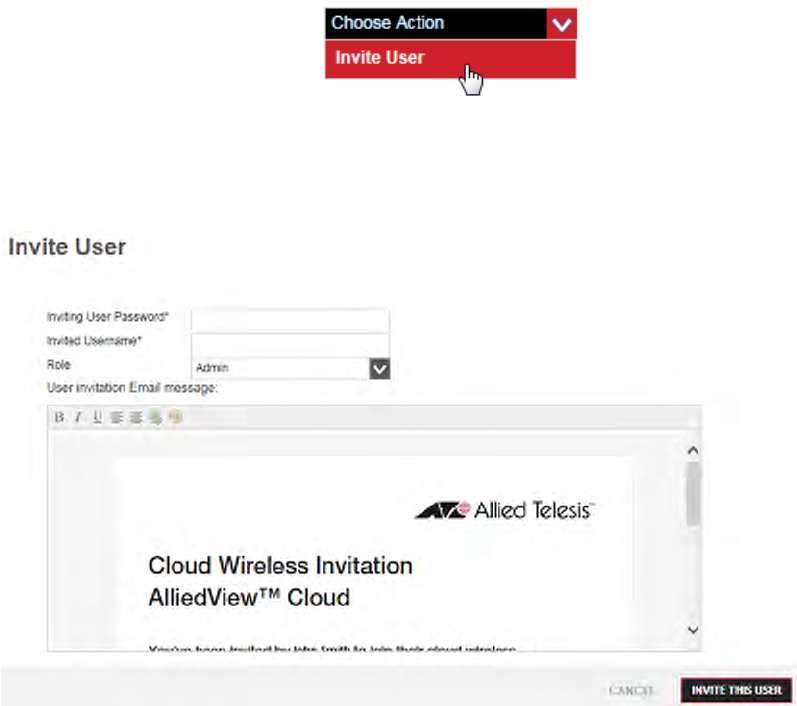Align message text left
Viewport: 797px width, 706px height.
[116, 417]
